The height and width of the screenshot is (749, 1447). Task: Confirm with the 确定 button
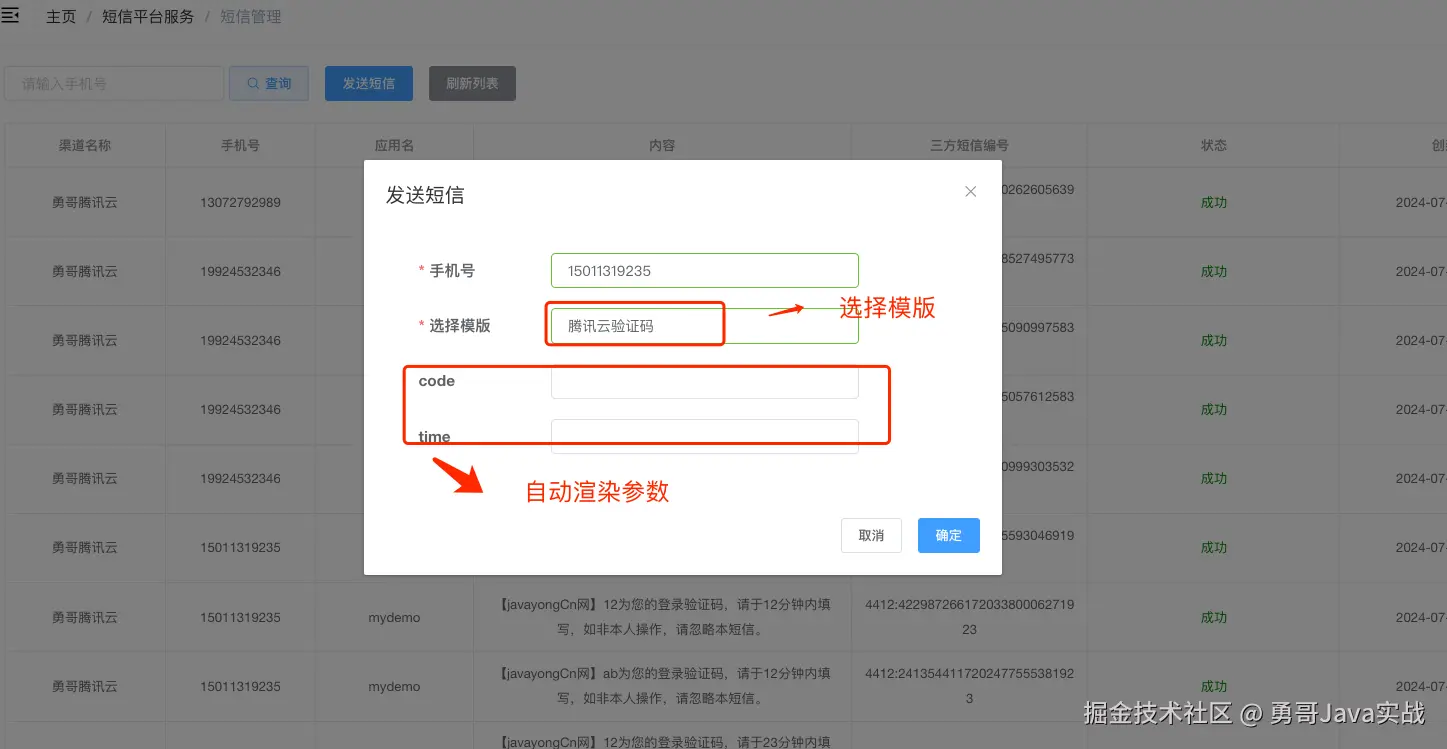[x=948, y=535]
